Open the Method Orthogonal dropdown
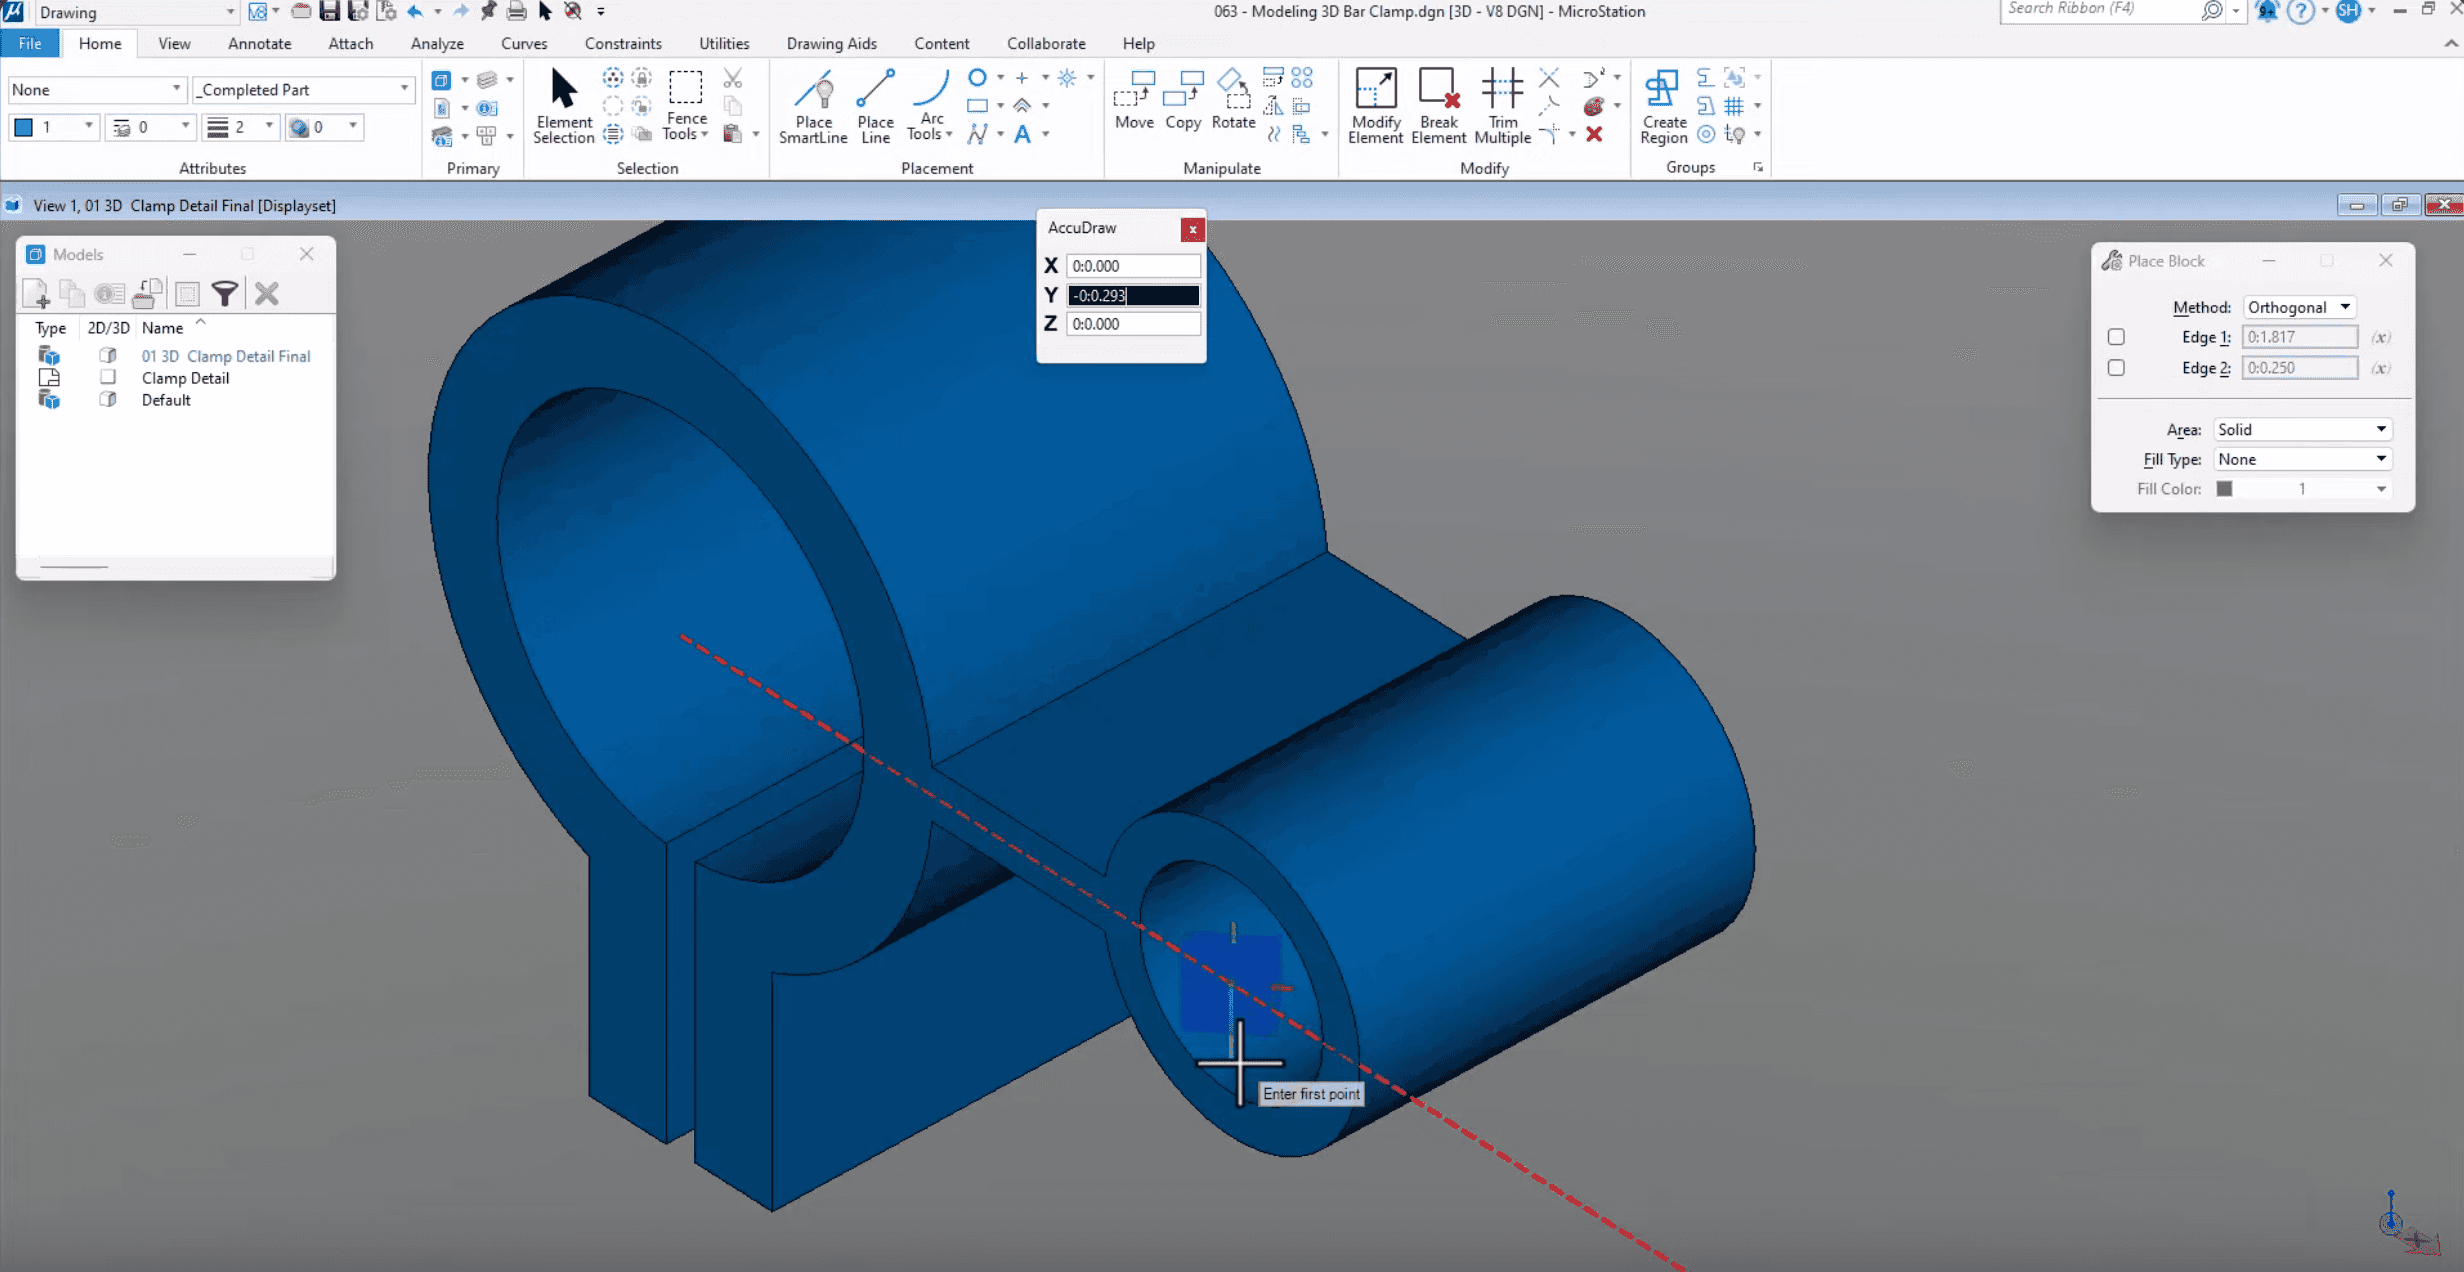Screen dimensions: 2464x1272 tap(2299, 307)
